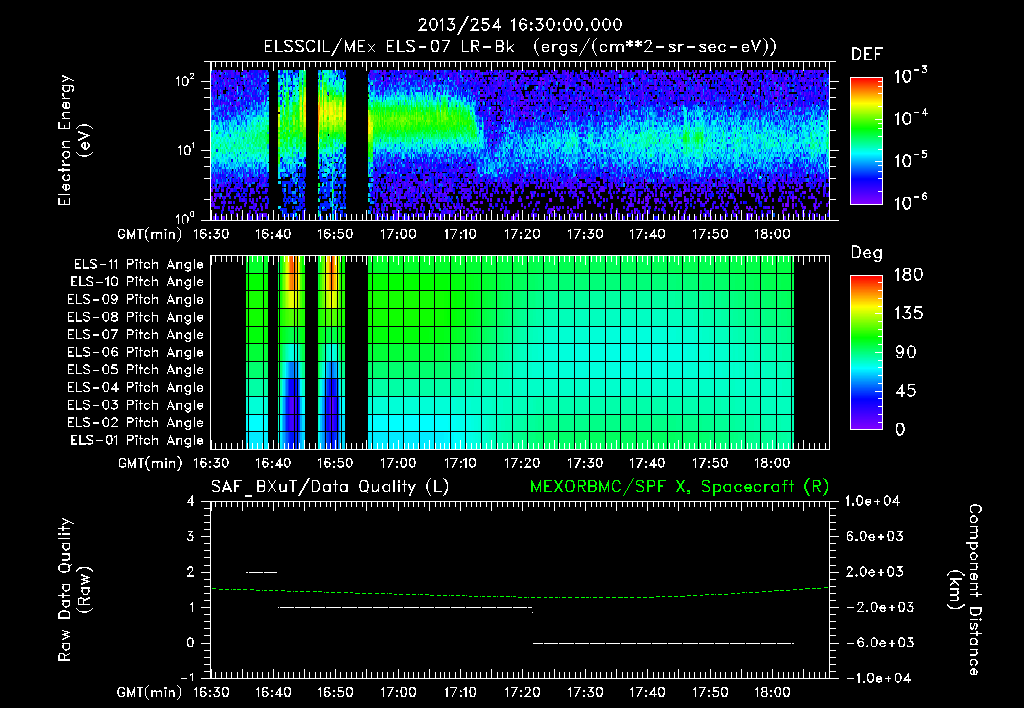The image size is (1024, 708).
Task: Click the Electron Energy (eV) axis label
Action: pyautogui.click(x=74, y=140)
